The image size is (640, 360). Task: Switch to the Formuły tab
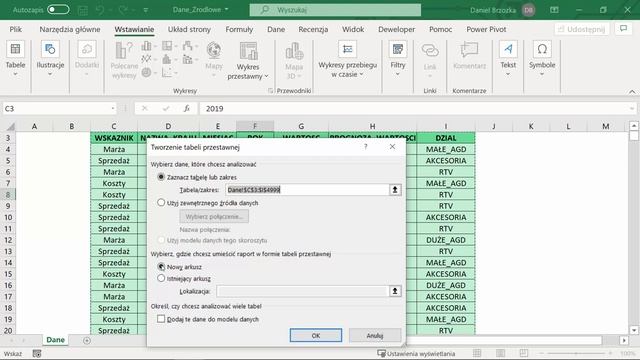[239, 29]
